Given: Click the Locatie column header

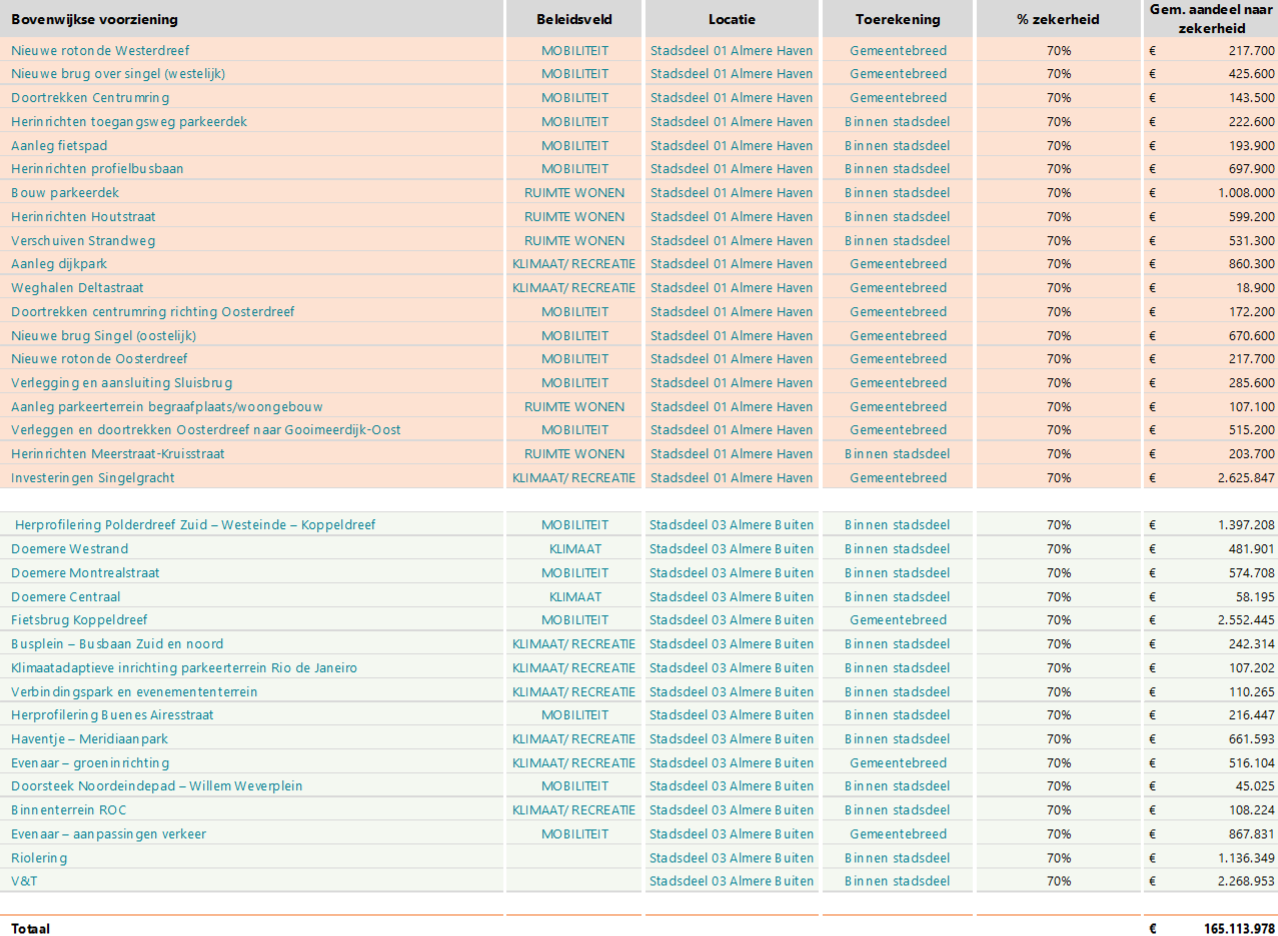Looking at the screenshot, I should point(732,19).
